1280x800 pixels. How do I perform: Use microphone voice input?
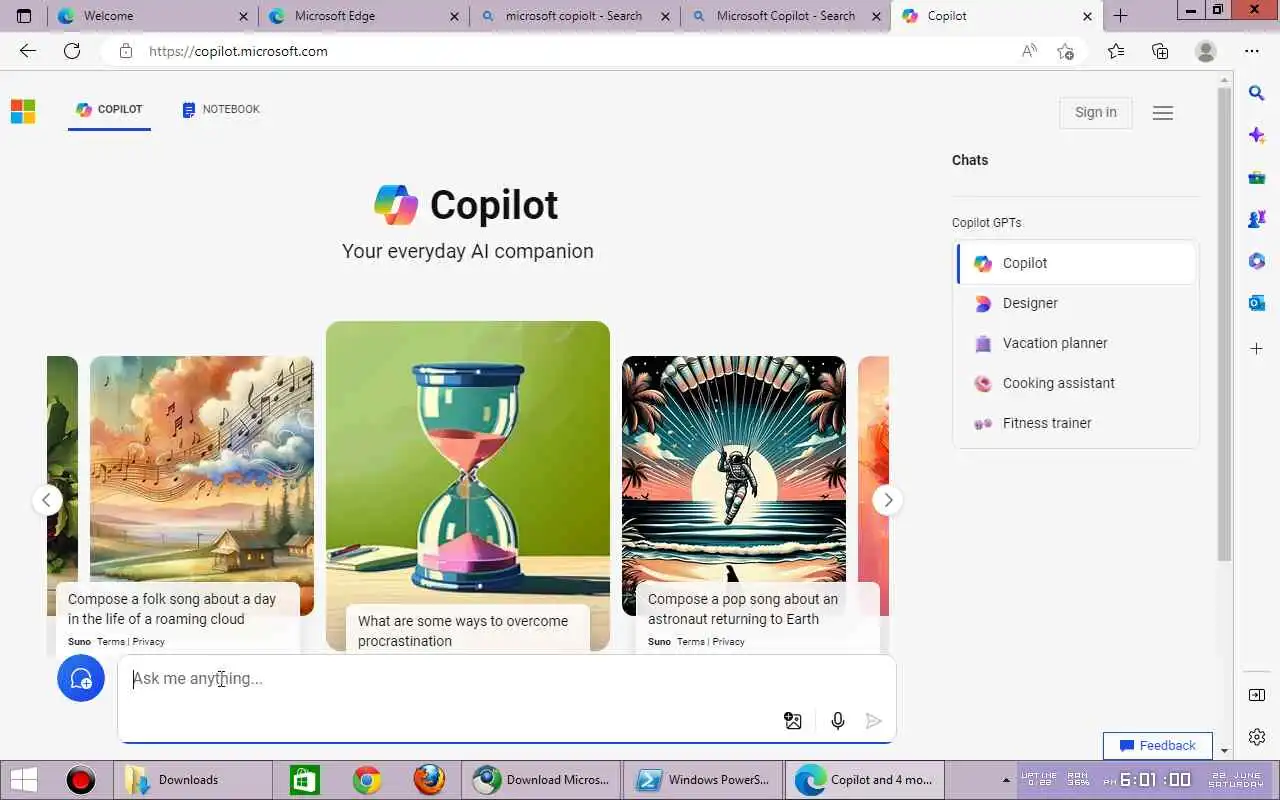tap(838, 720)
